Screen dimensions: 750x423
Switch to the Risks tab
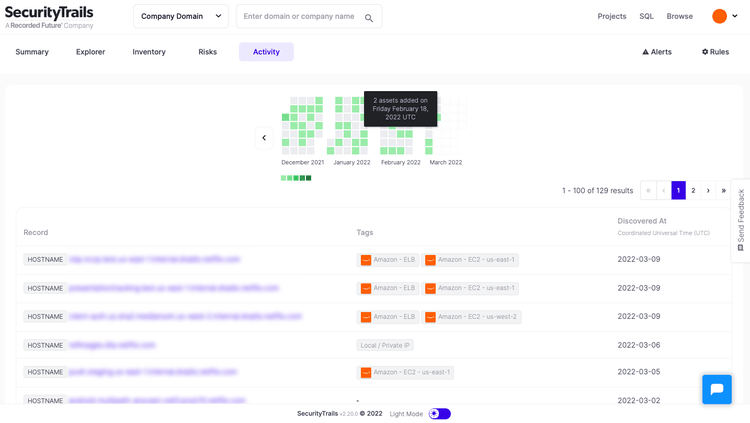[x=207, y=52]
